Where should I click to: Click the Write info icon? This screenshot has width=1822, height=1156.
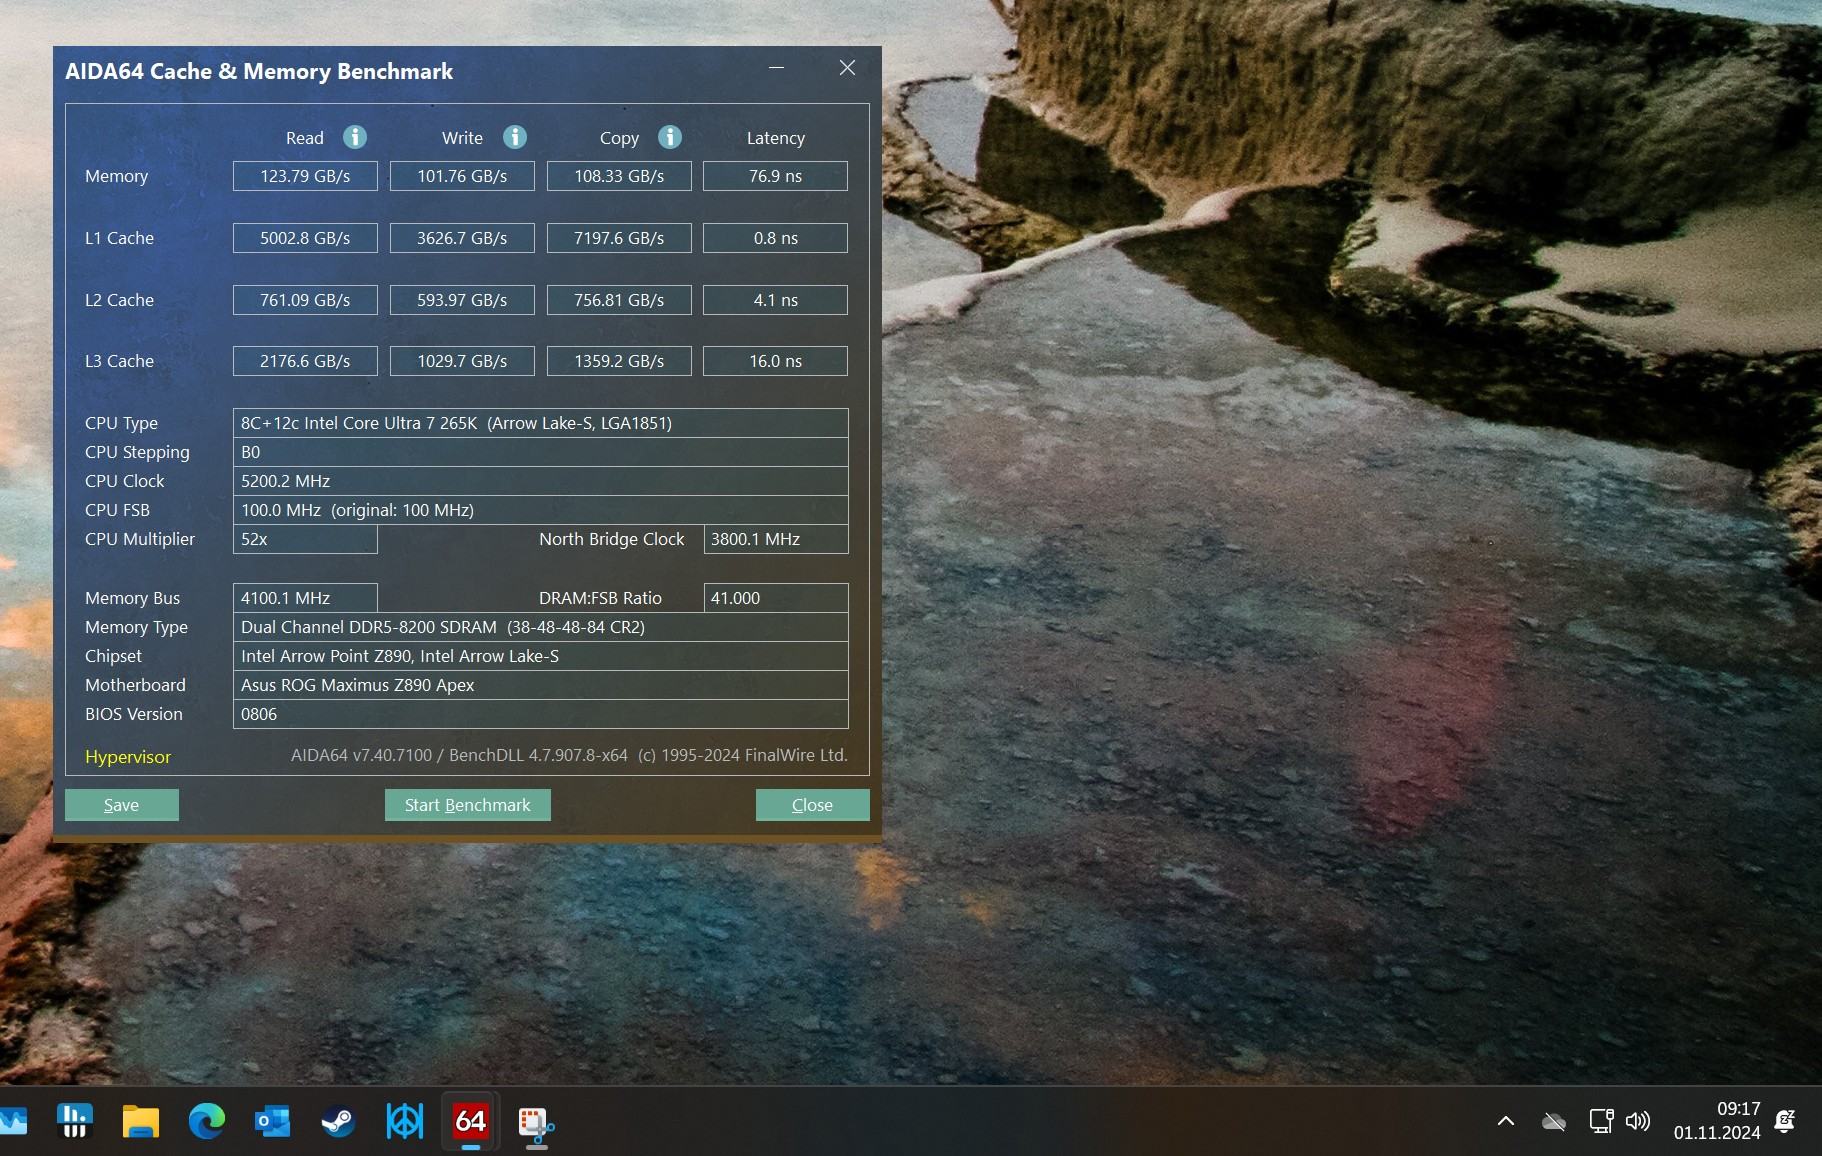pos(515,137)
